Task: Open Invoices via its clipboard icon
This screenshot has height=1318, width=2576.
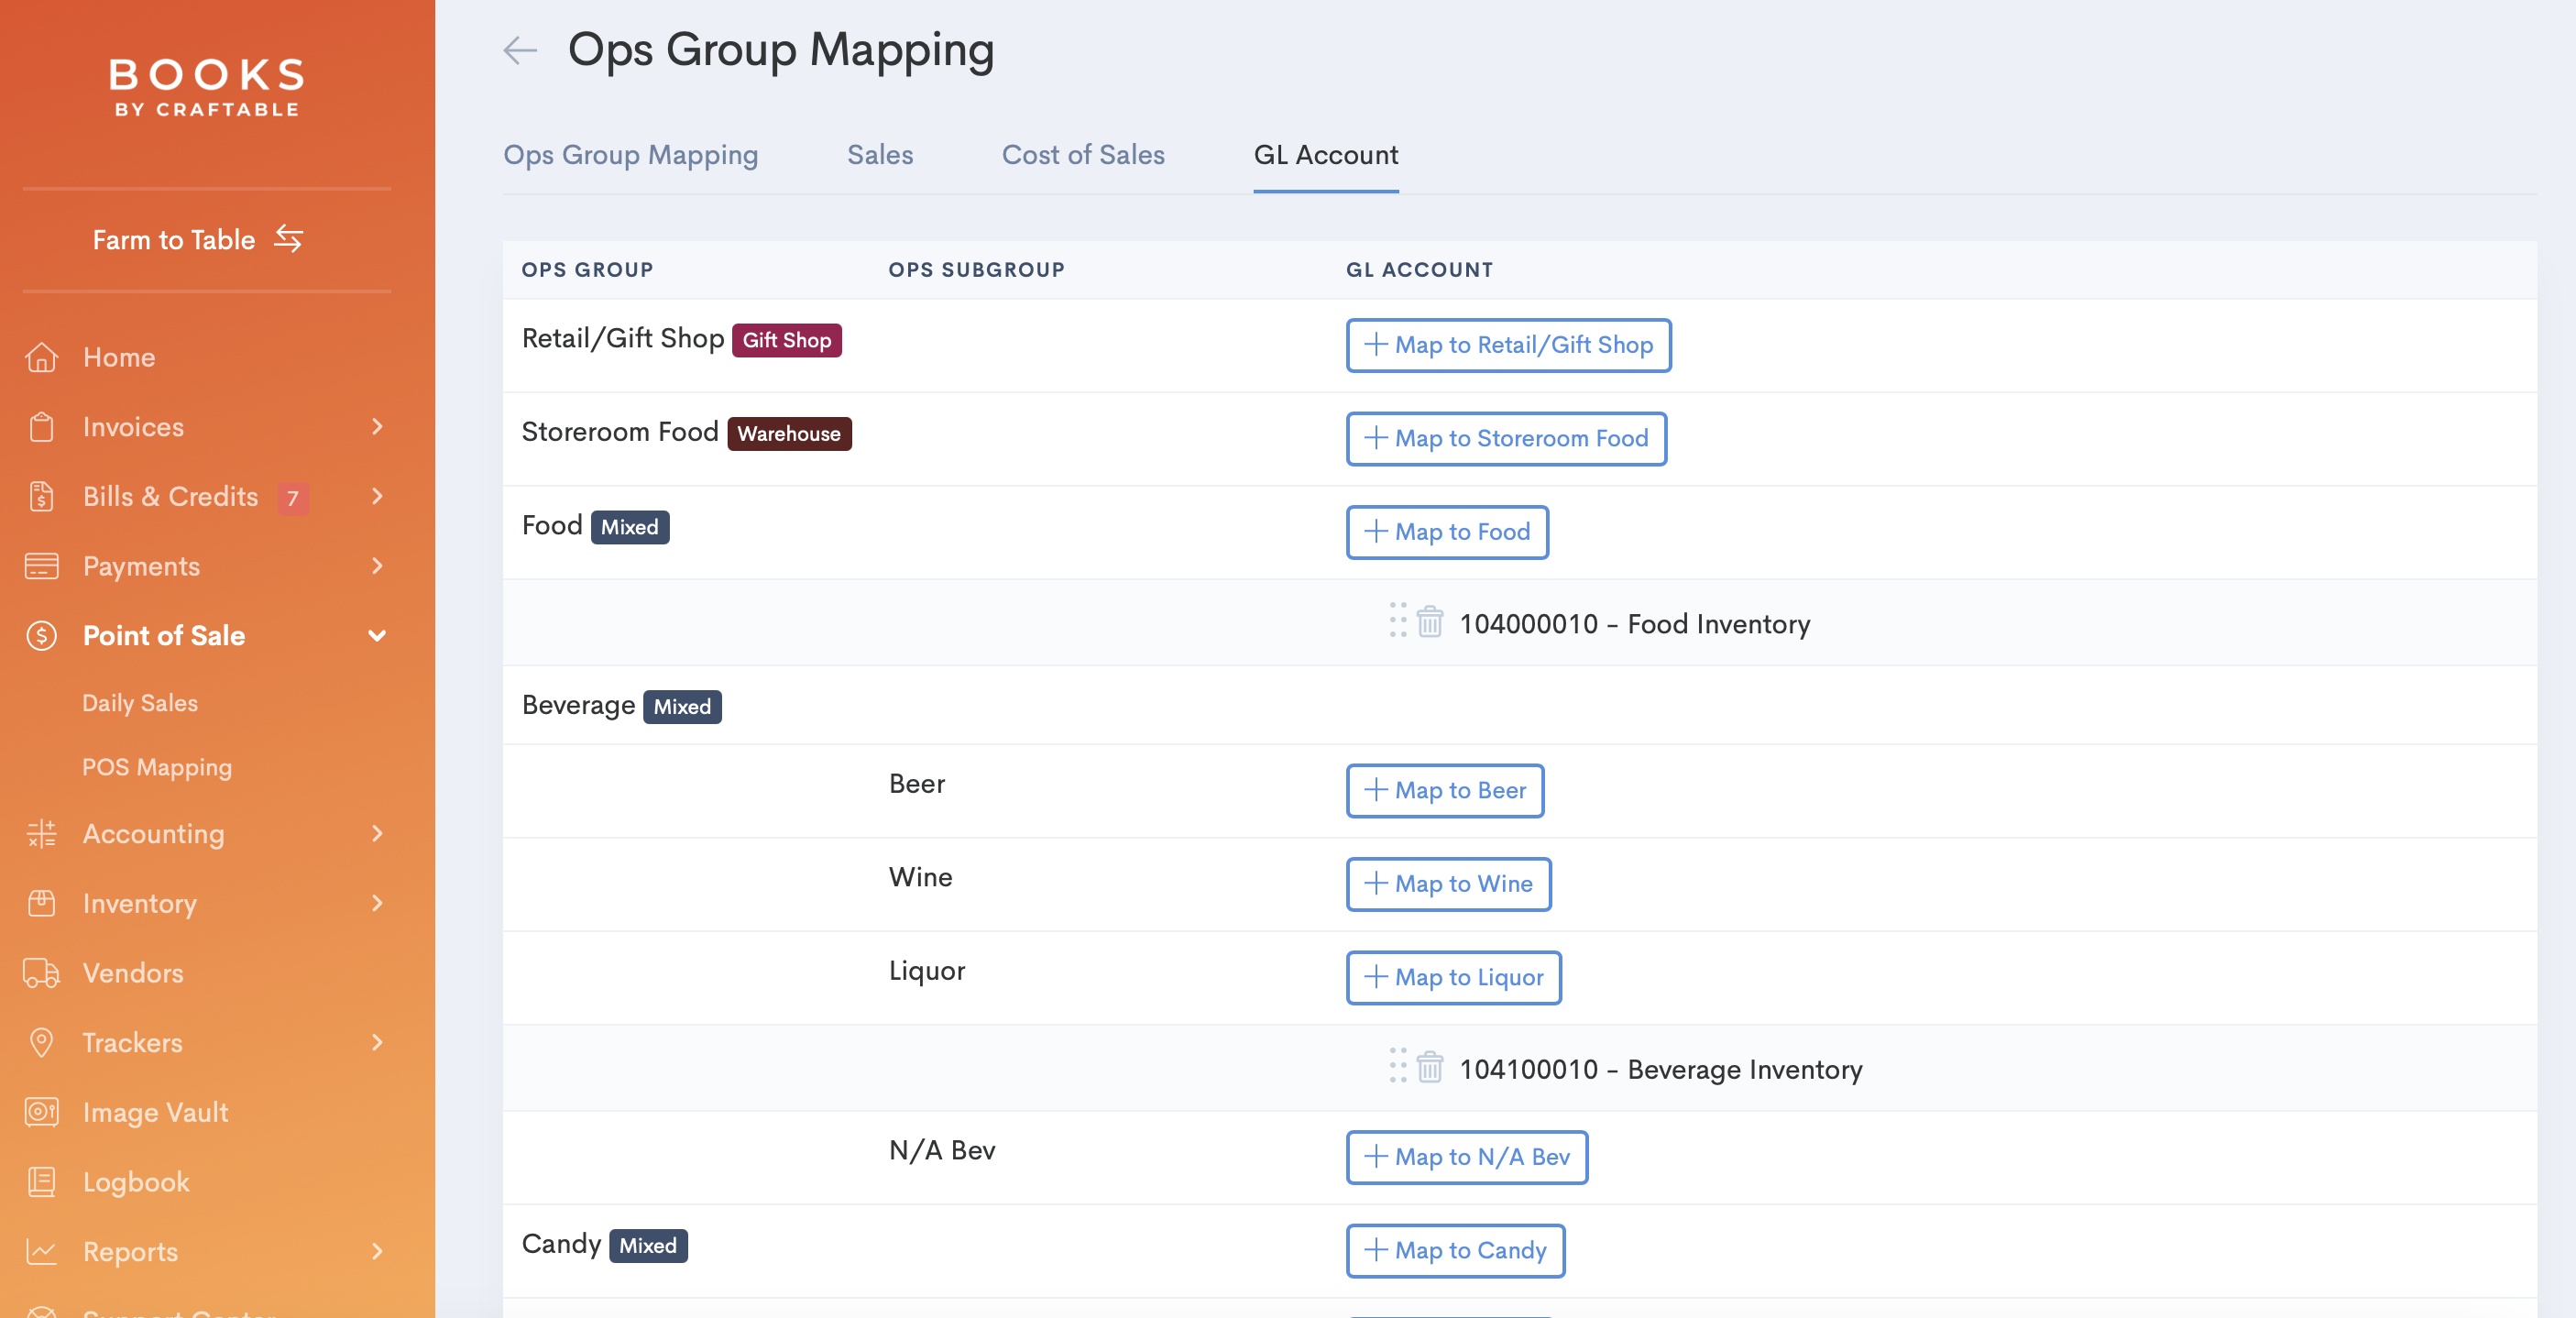Action: pyautogui.click(x=41, y=426)
